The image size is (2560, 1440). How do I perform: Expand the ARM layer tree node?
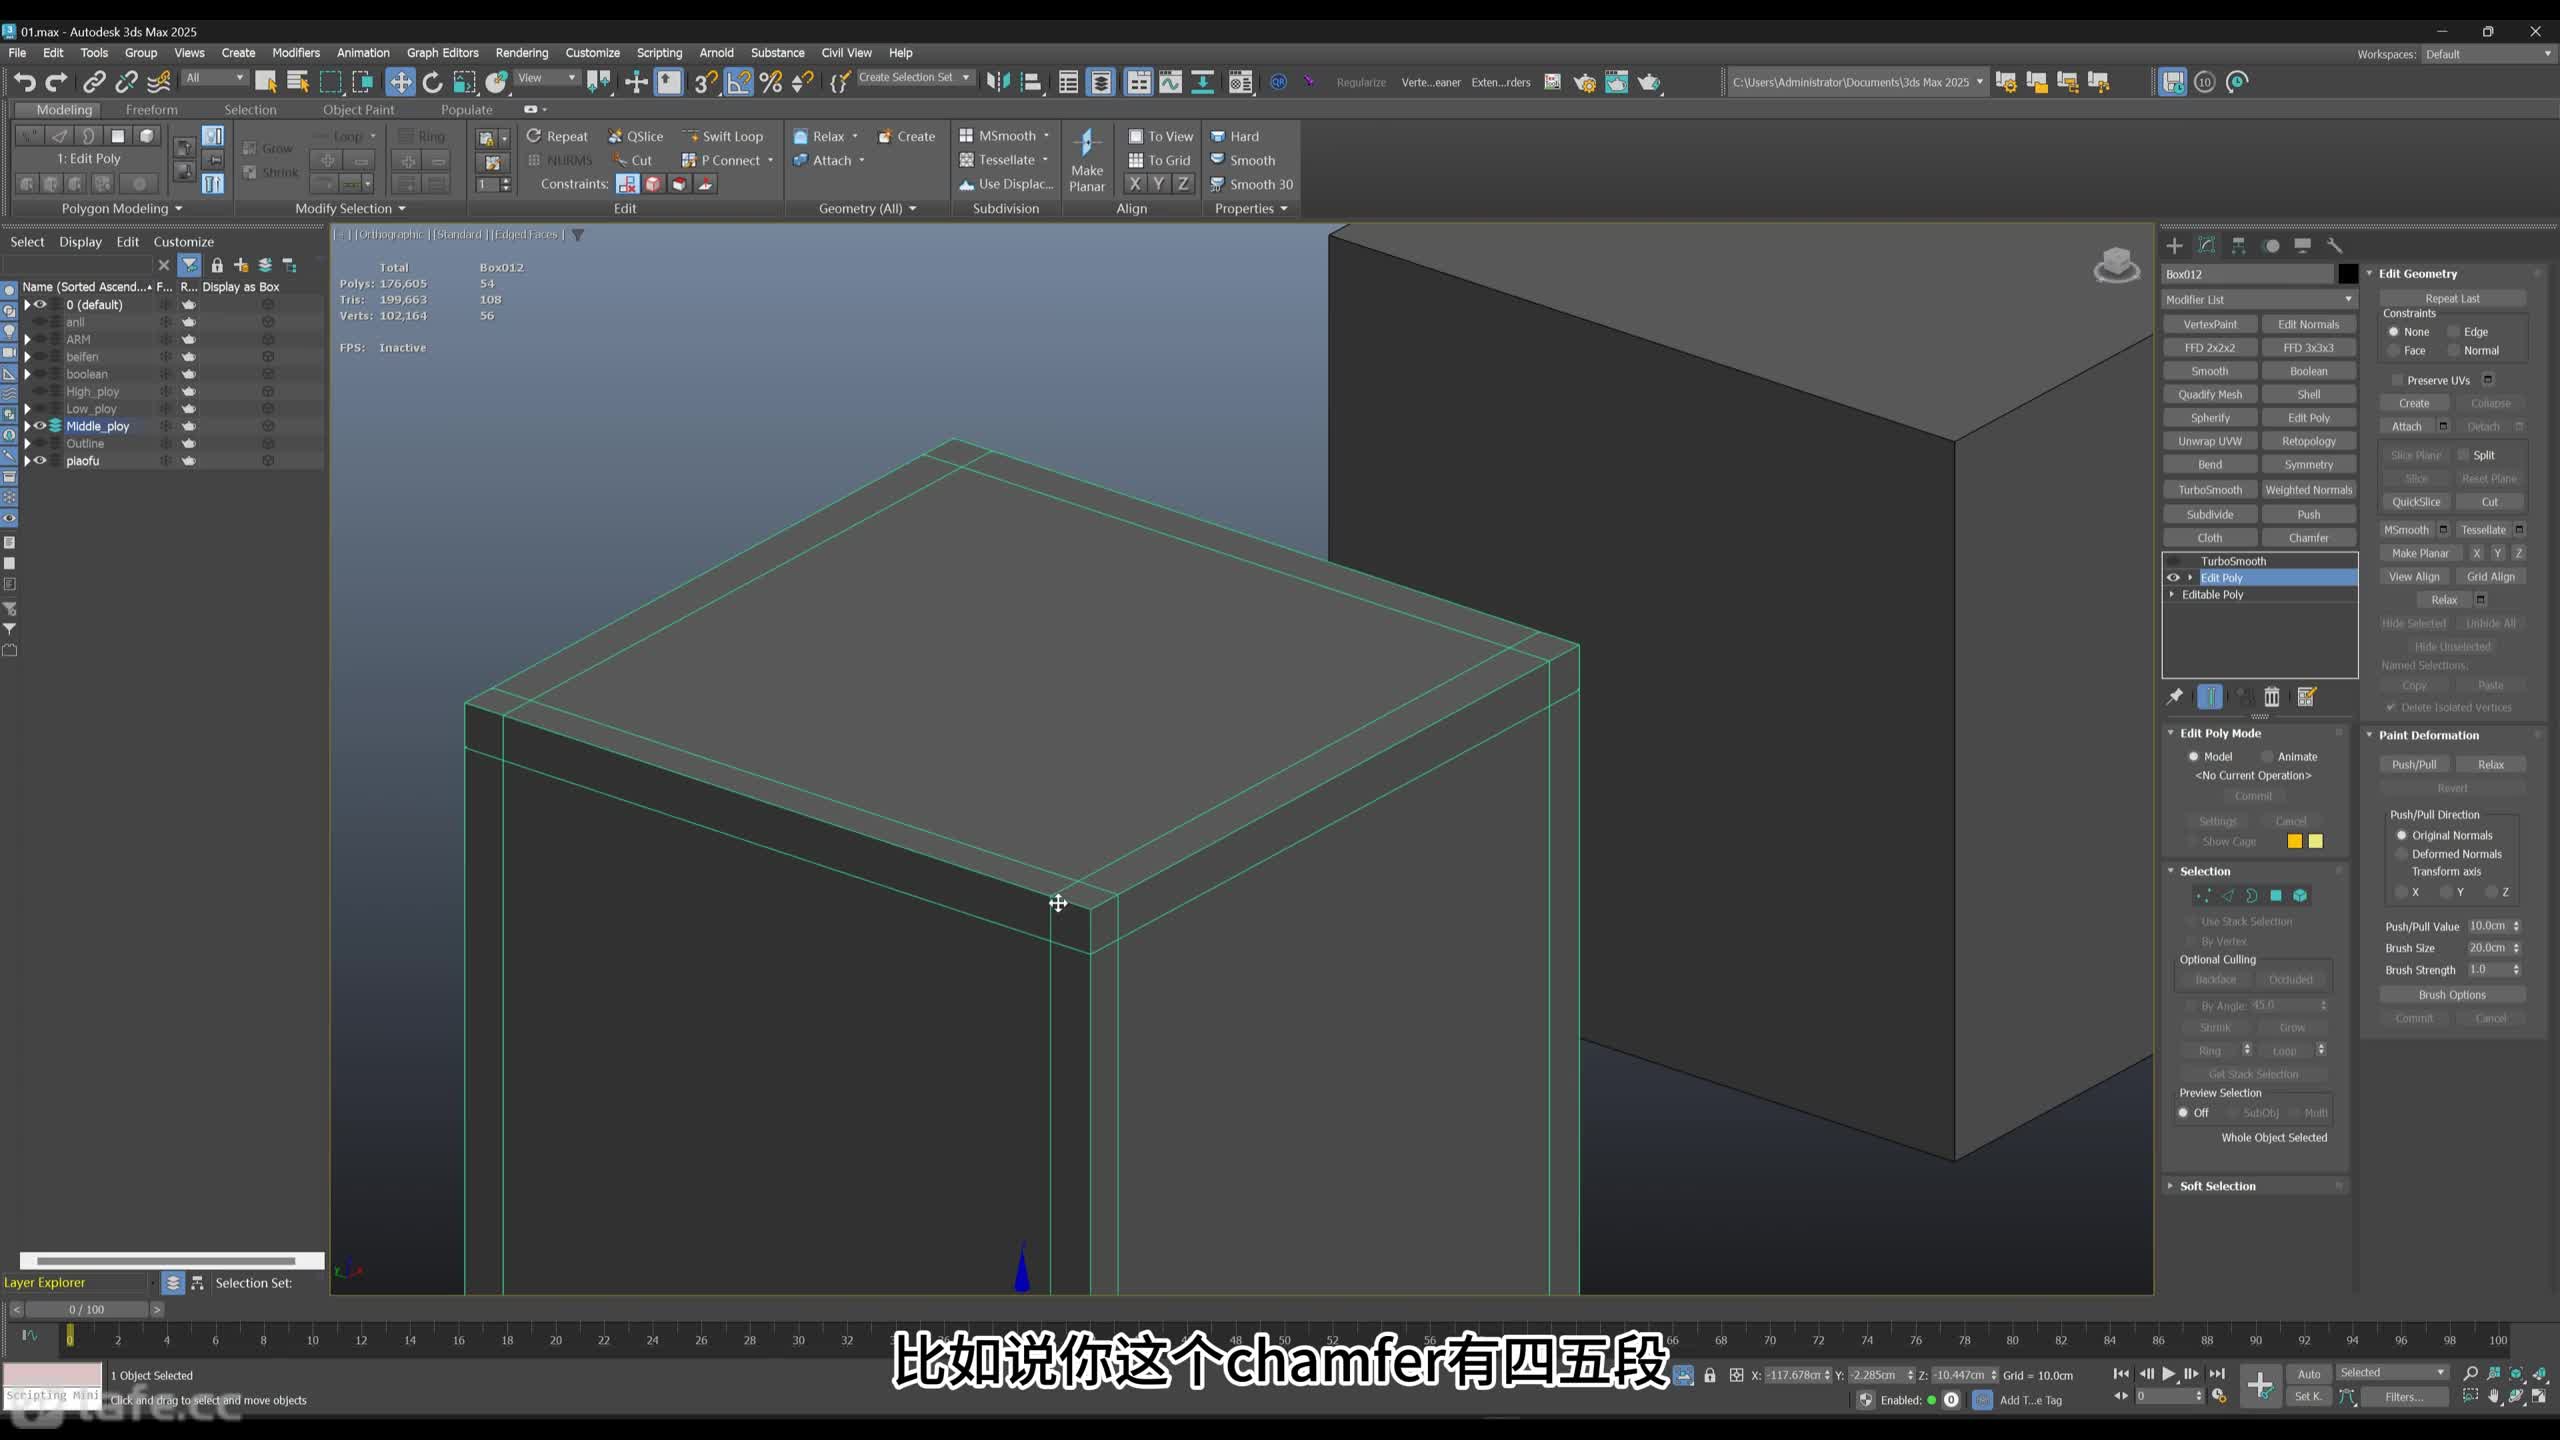28,340
